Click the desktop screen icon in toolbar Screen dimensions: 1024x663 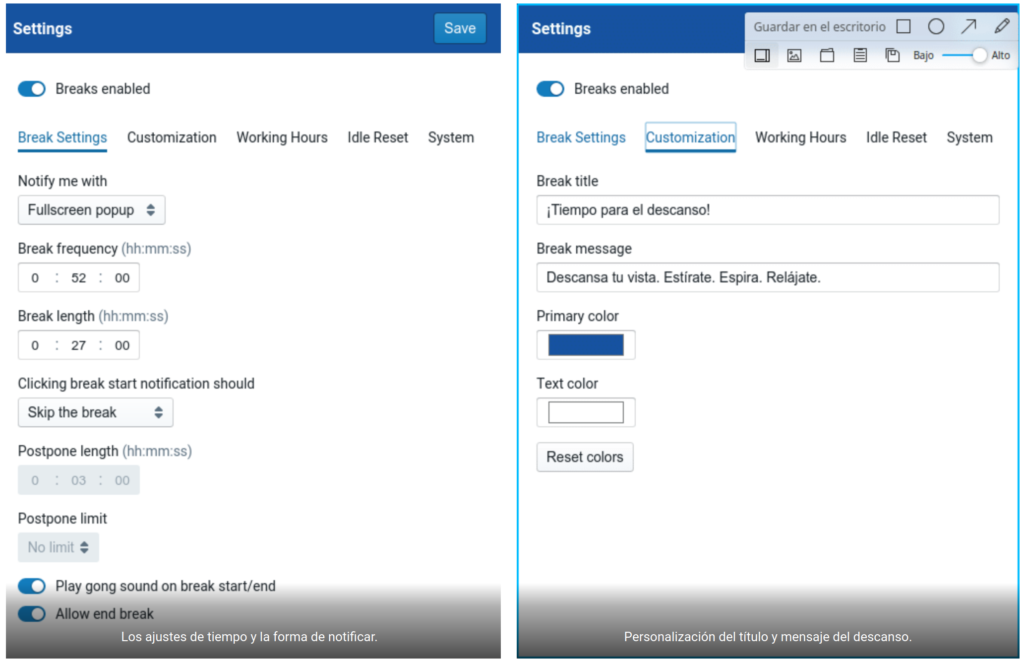click(762, 56)
